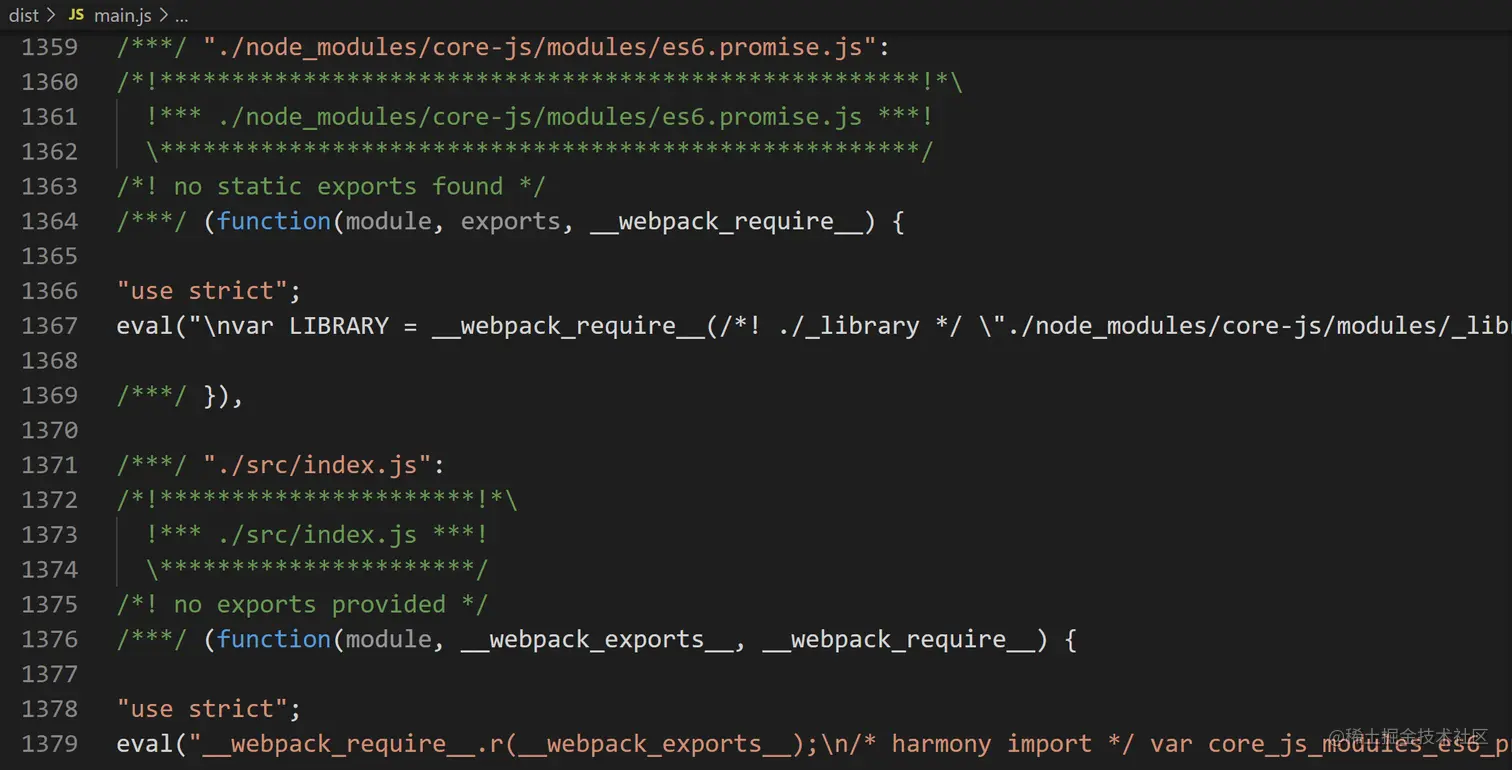The image size is (1512, 770).
Task: Click the chevron after main.js in breadcrumb
Action: 163,15
